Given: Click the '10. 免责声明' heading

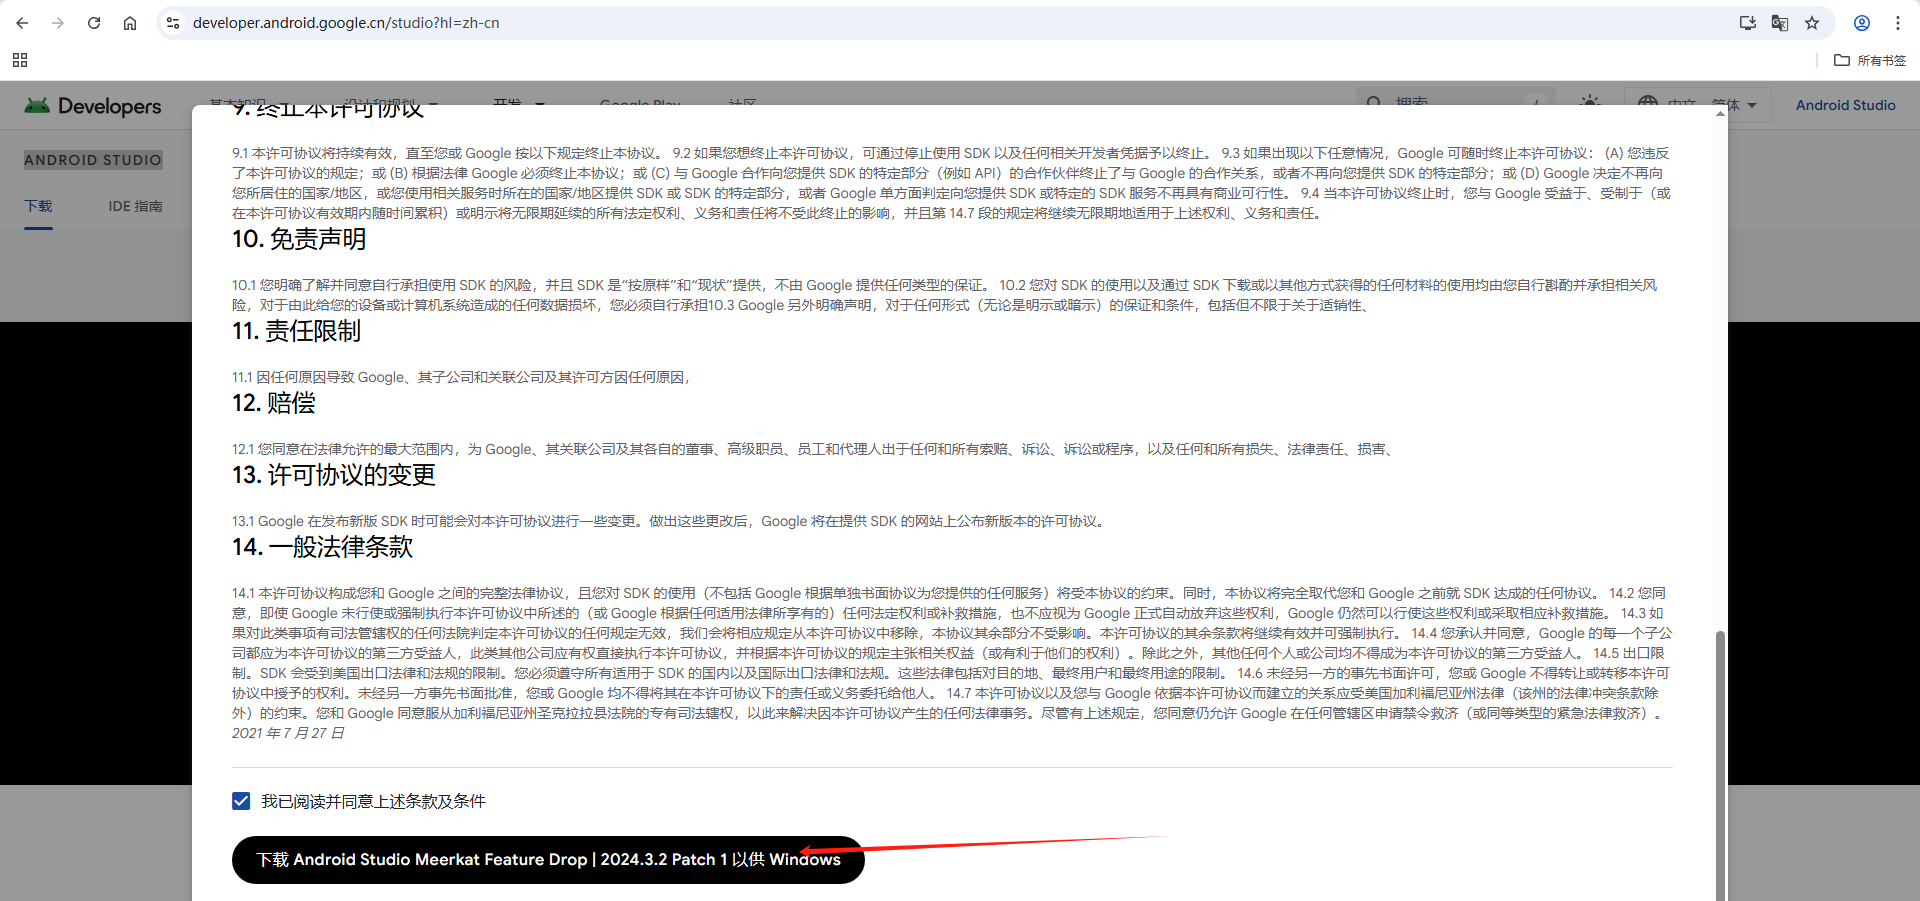Looking at the screenshot, I should (299, 239).
